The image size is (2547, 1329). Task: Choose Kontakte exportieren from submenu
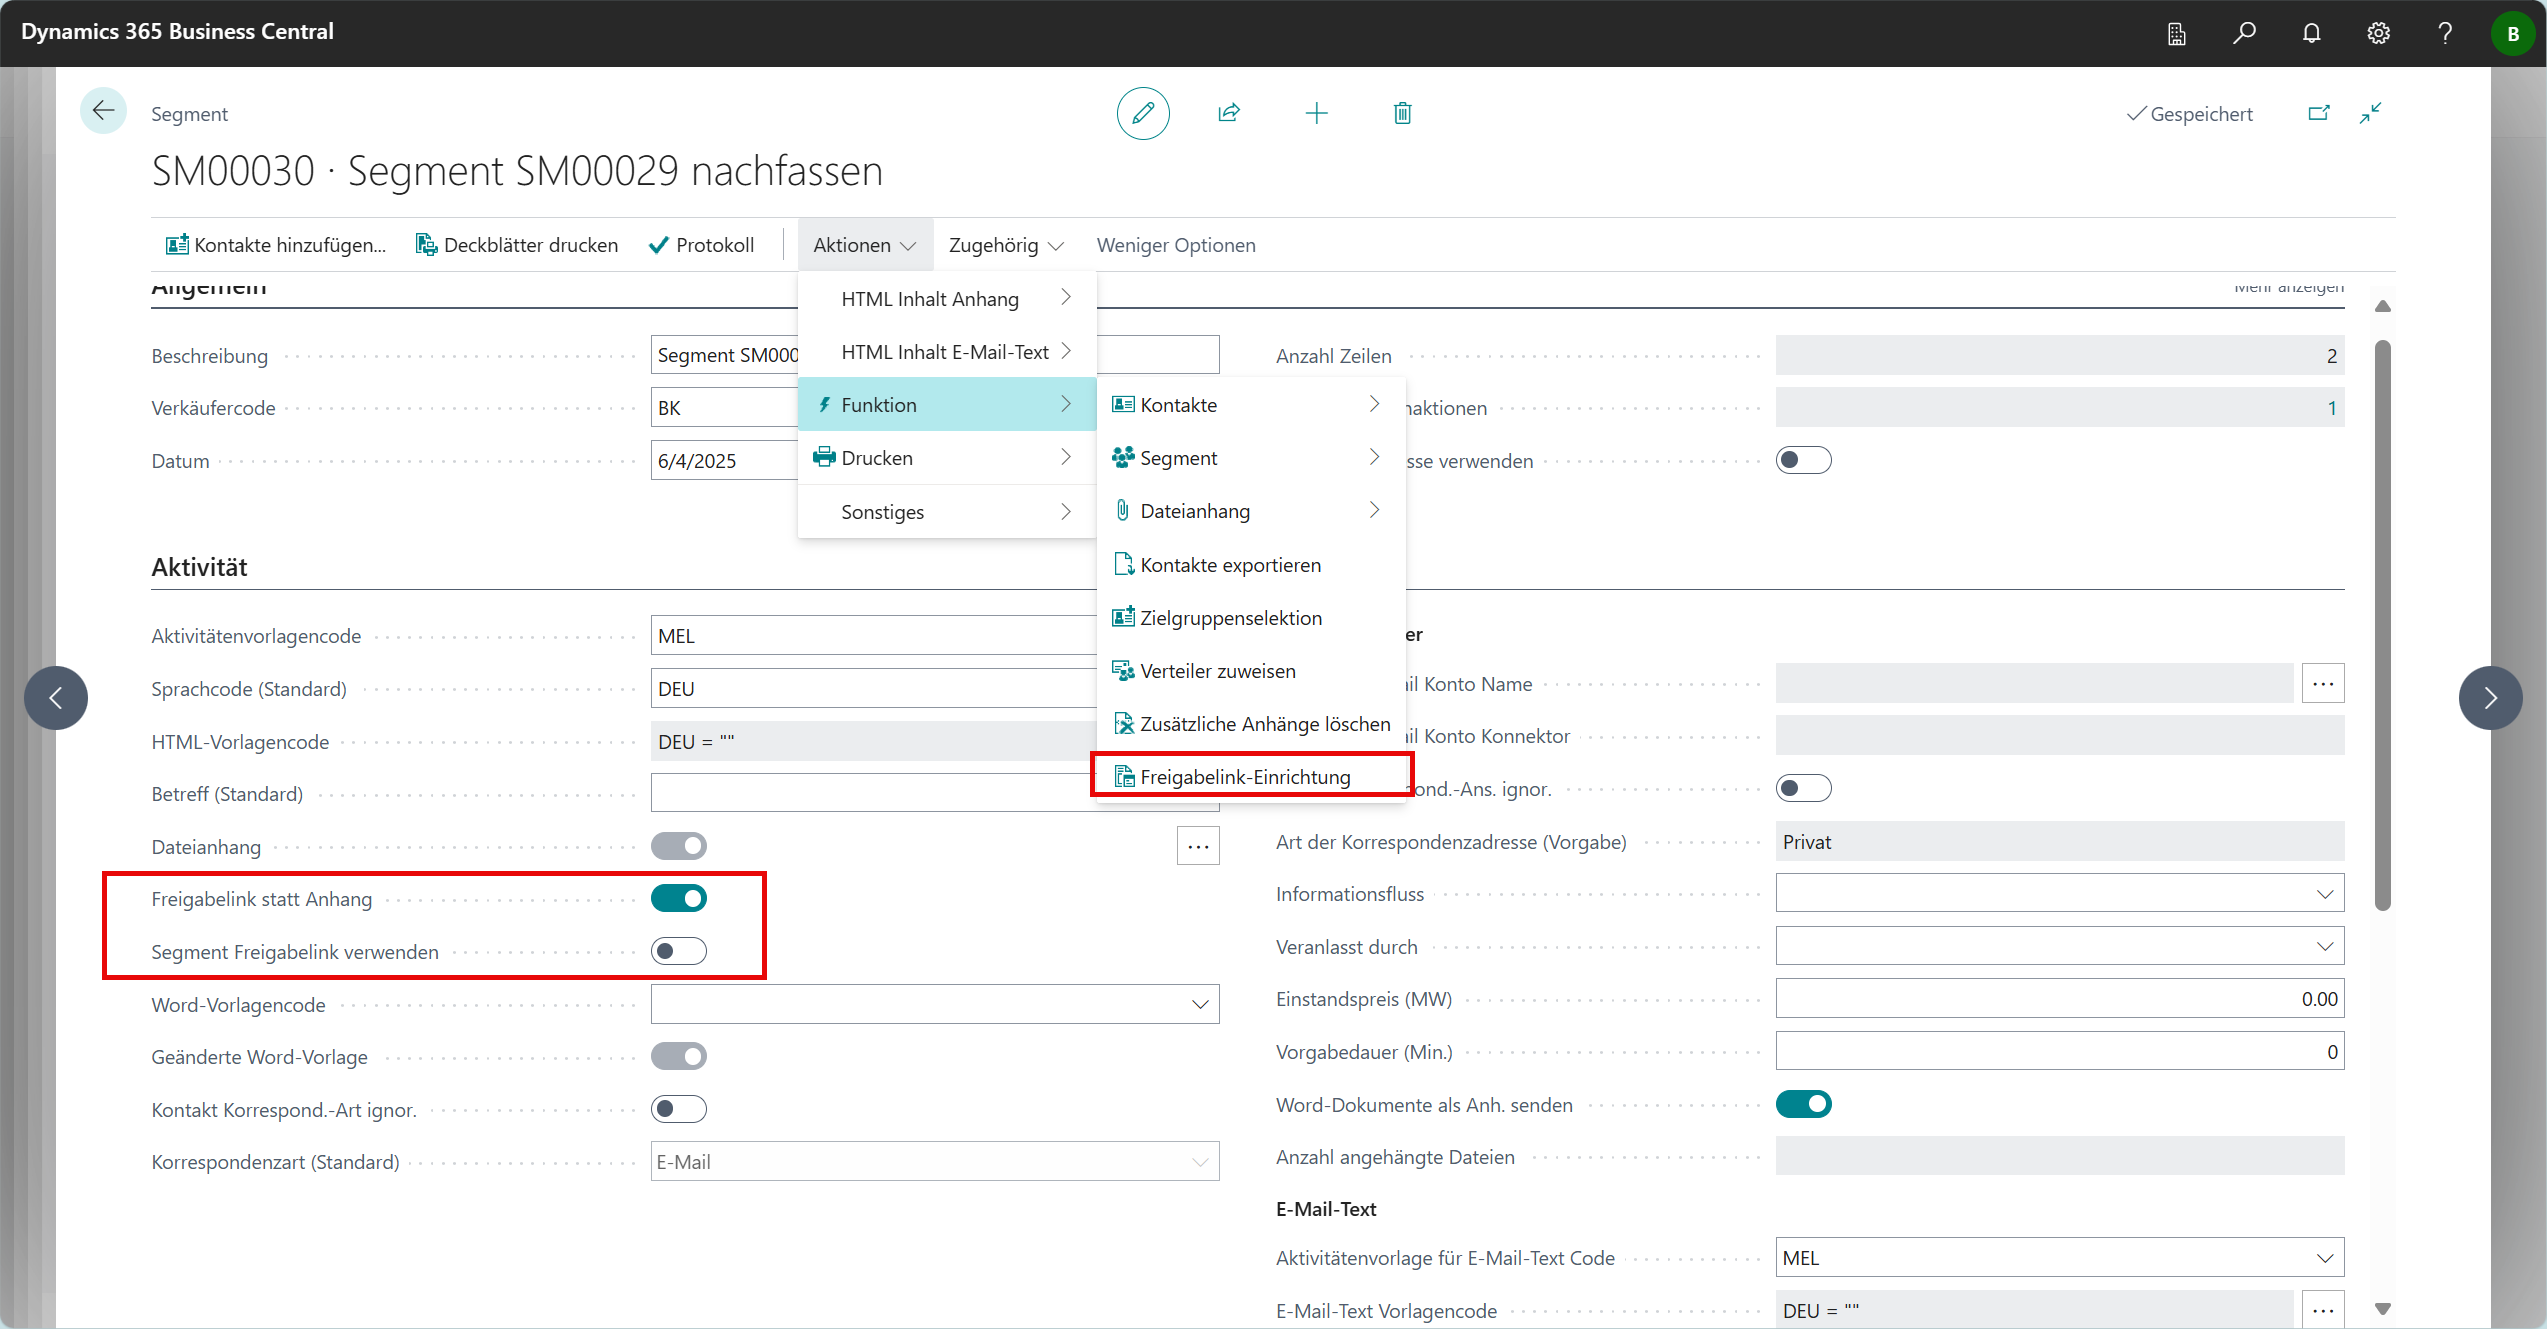[x=1230, y=565]
